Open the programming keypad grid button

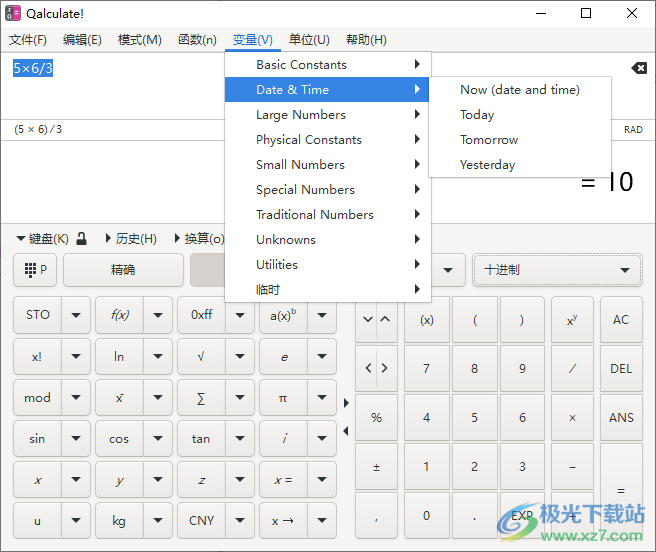(x=35, y=270)
